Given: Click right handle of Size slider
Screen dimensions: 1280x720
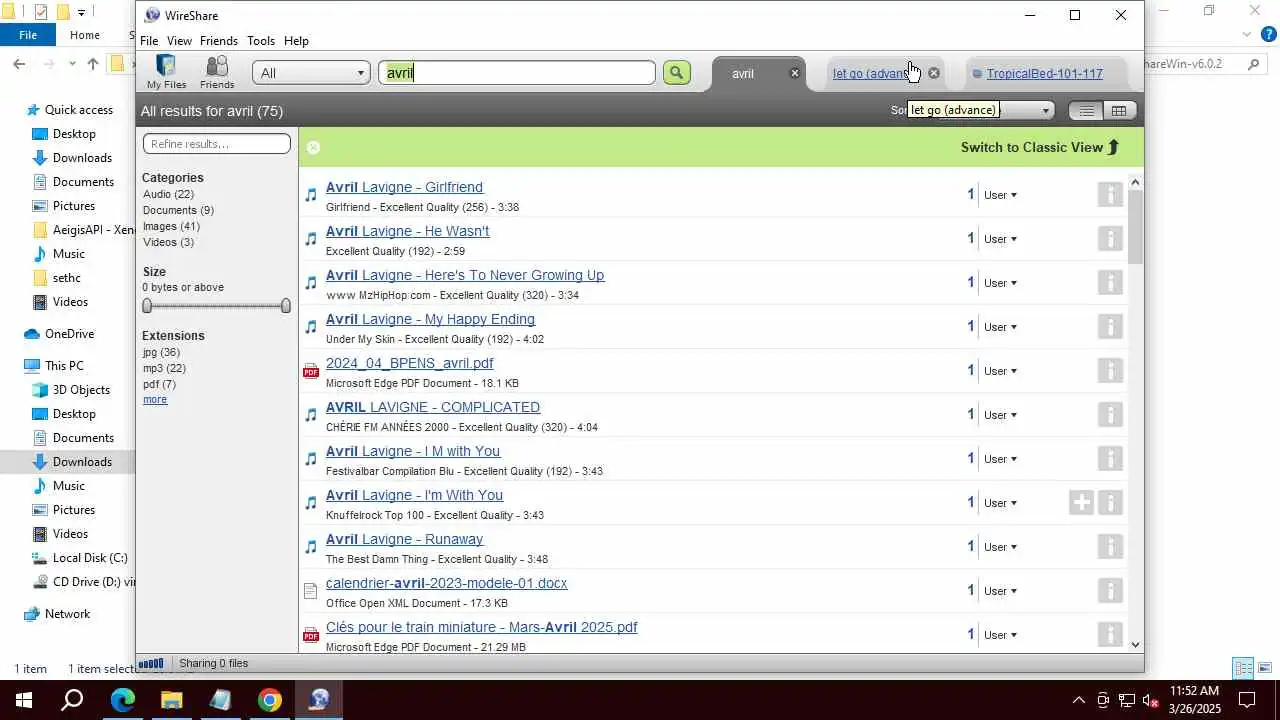Looking at the screenshot, I should [285, 305].
